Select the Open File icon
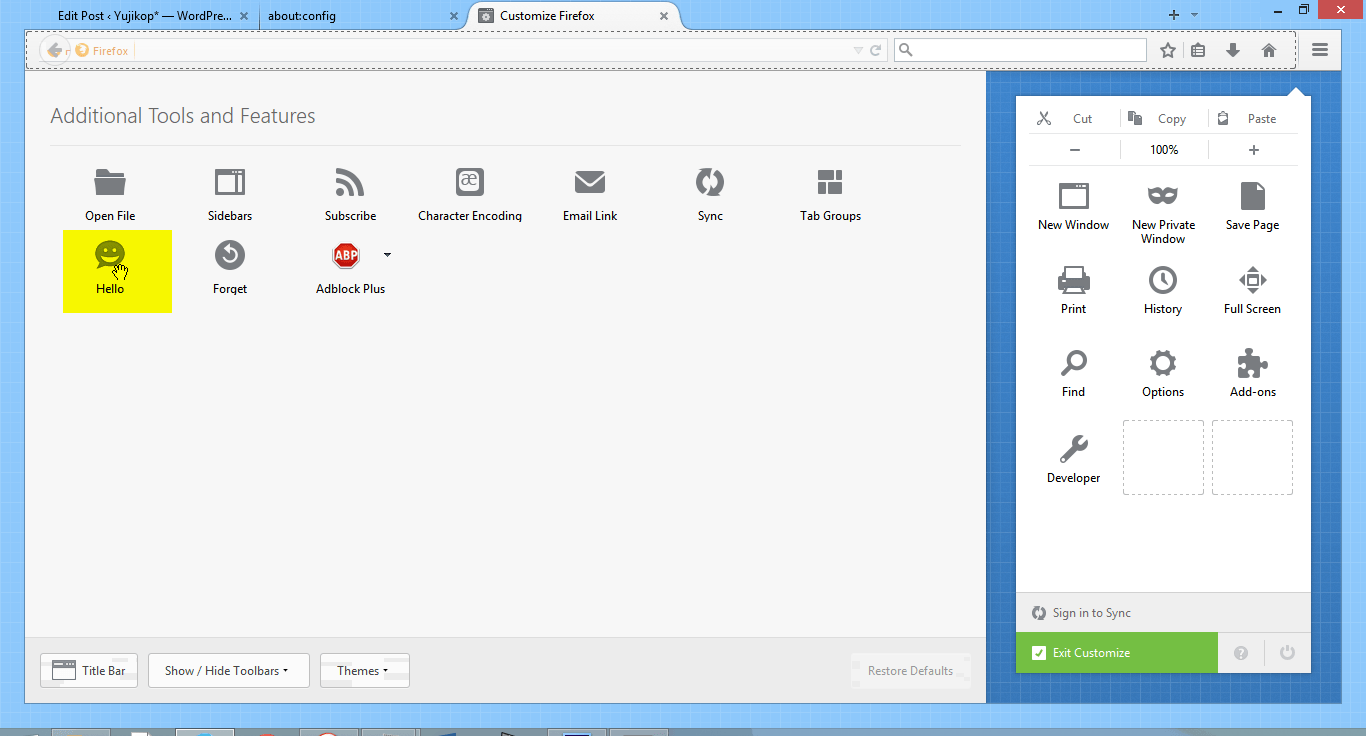Viewport: 1366px width, 736px height. [x=110, y=182]
